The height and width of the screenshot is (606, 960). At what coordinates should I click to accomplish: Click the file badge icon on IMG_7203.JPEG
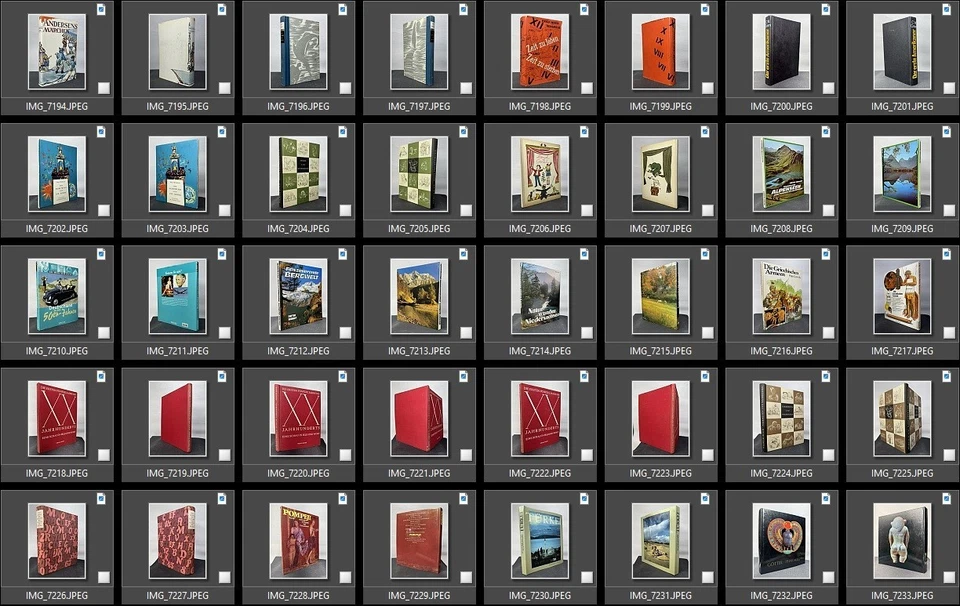pos(222,132)
